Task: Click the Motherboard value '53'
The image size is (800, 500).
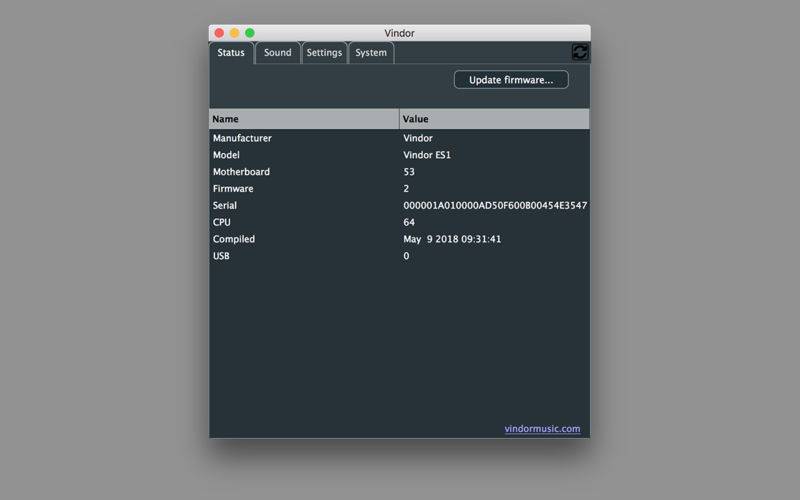Action: click(409, 172)
